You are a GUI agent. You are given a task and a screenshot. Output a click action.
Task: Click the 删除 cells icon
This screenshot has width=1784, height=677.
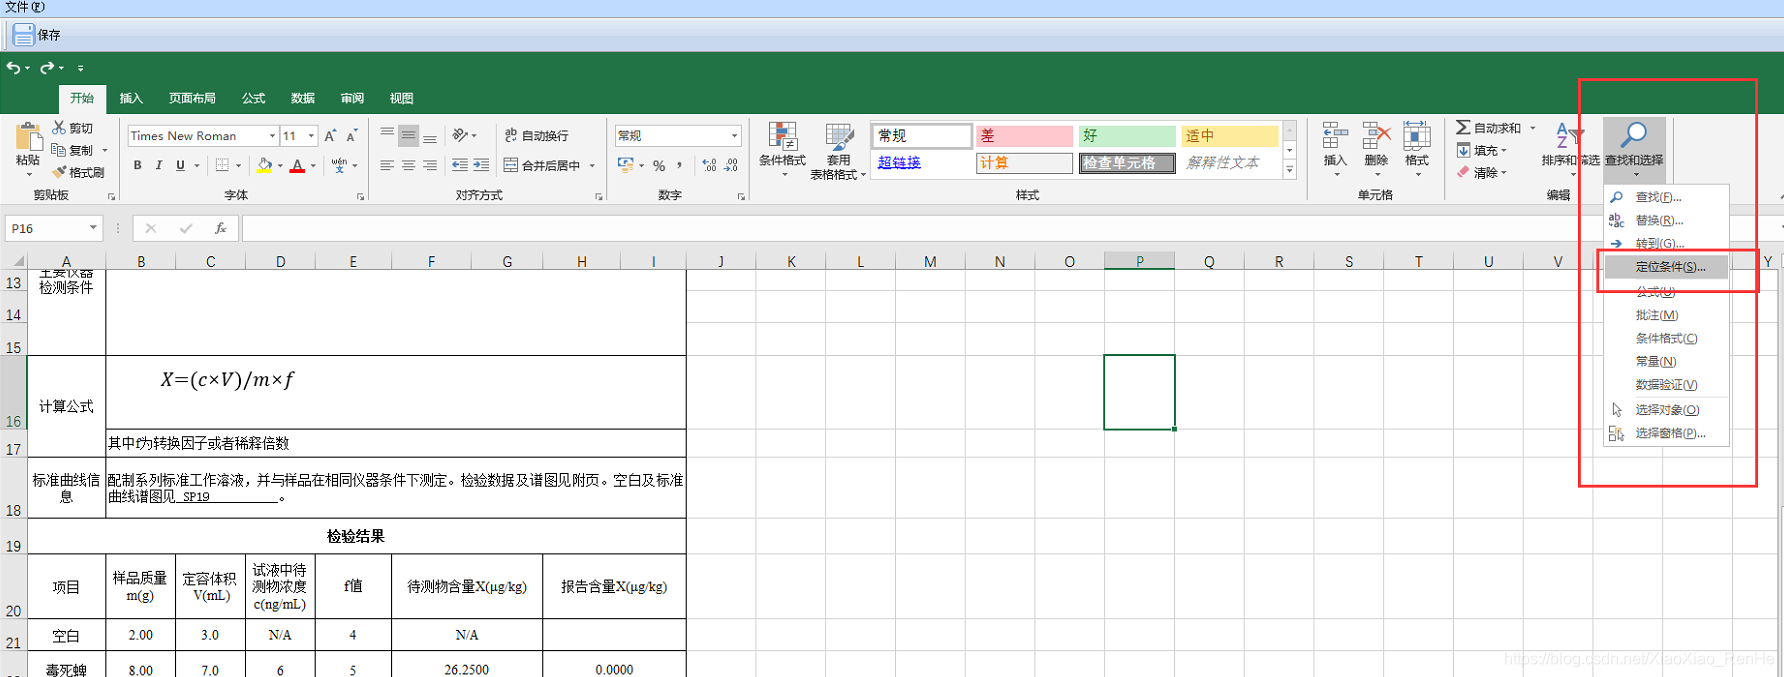click(1376, 137)
